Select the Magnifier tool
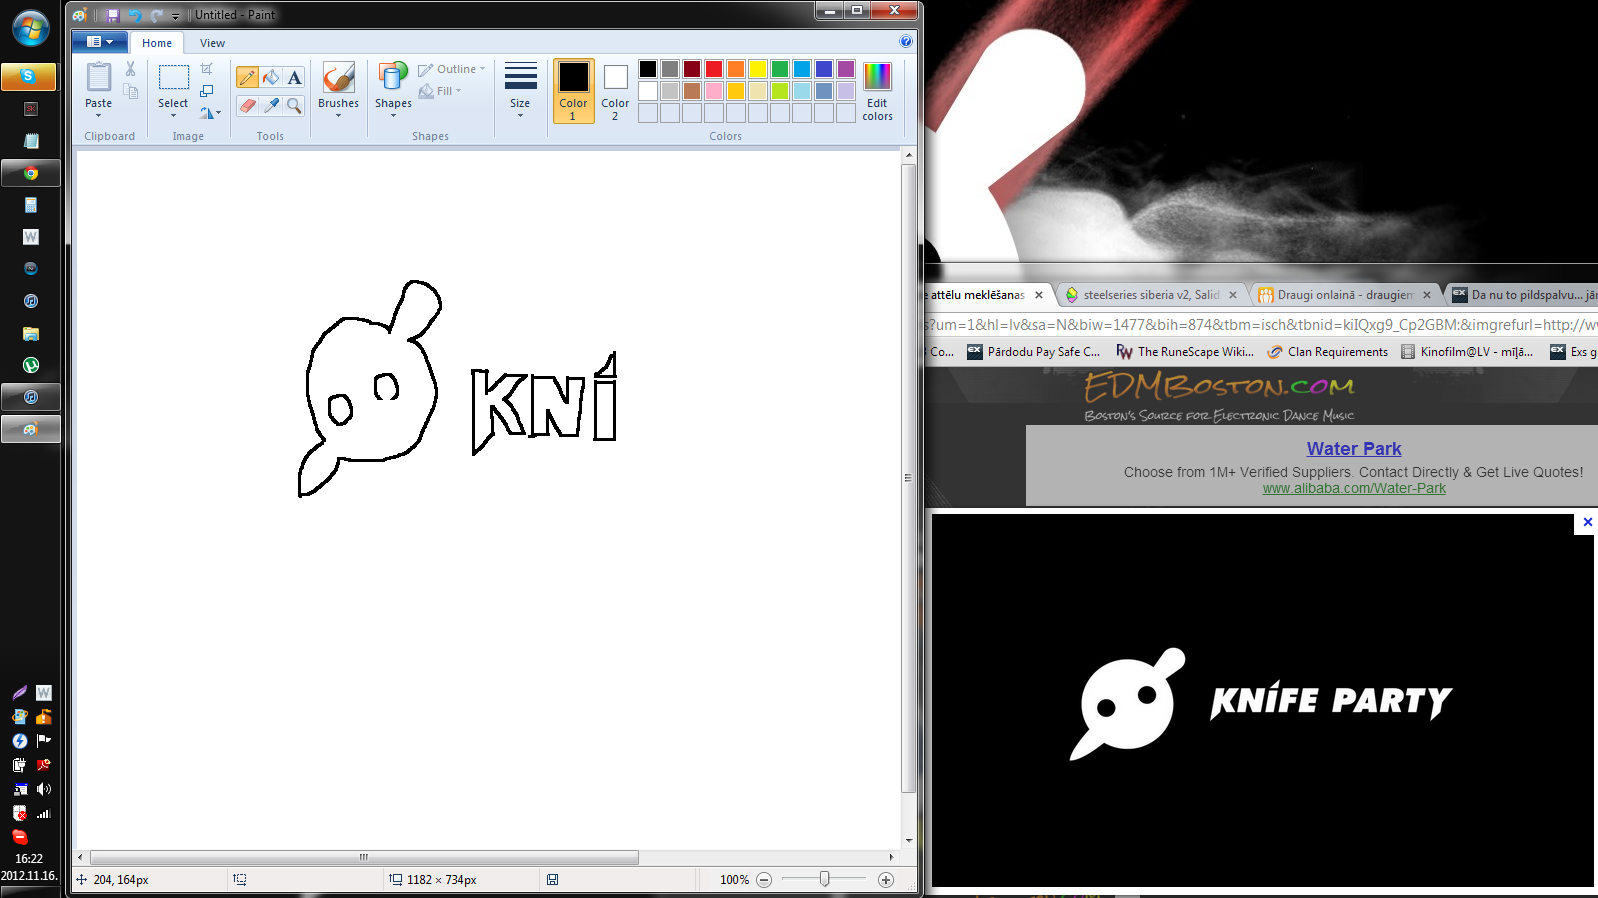This screenshot has width=1598, height=898. tap(294, 105)
